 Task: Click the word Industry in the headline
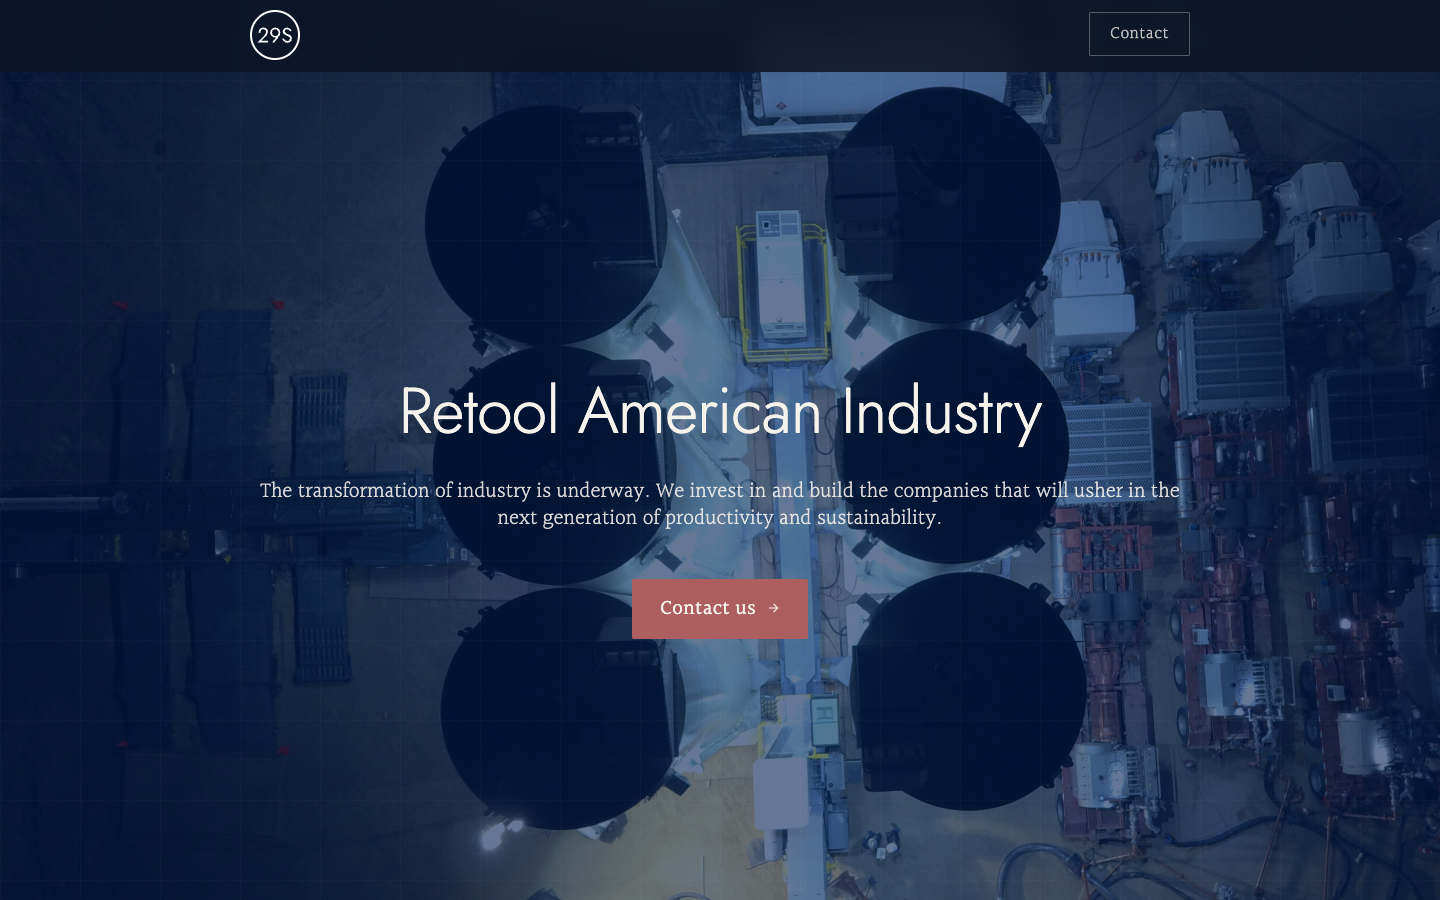(941, 413)
